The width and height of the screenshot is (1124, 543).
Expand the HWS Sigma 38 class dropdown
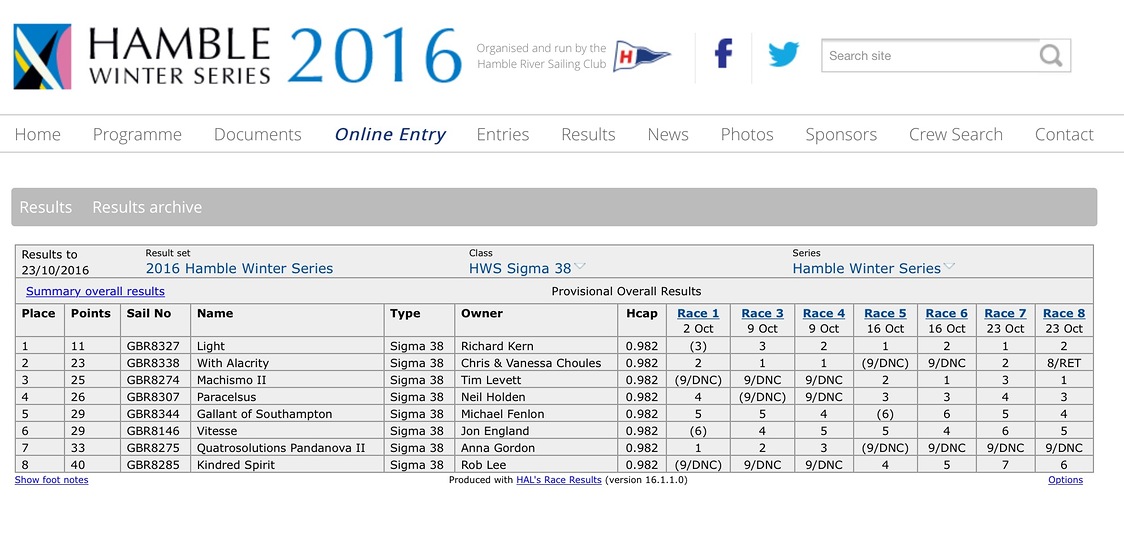click(528, 268)
